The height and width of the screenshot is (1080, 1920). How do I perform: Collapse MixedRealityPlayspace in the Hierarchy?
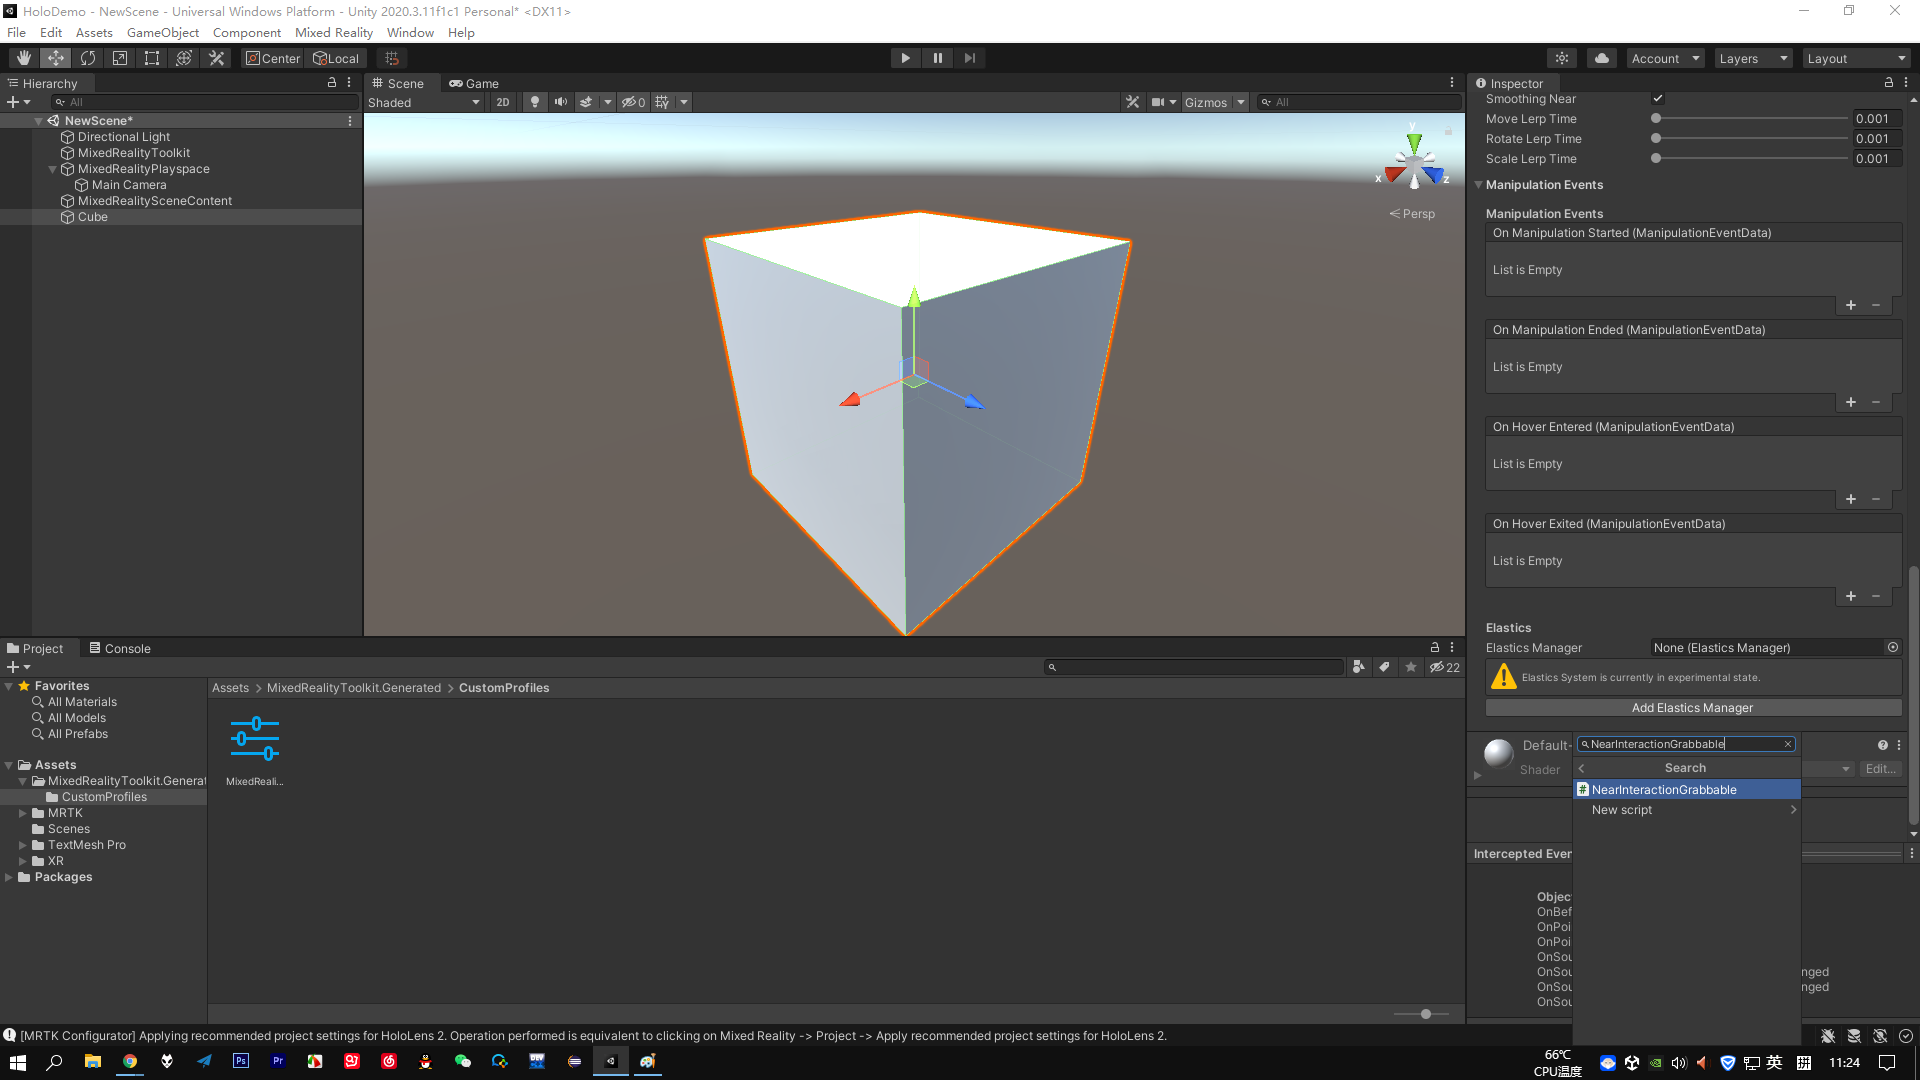51,169
